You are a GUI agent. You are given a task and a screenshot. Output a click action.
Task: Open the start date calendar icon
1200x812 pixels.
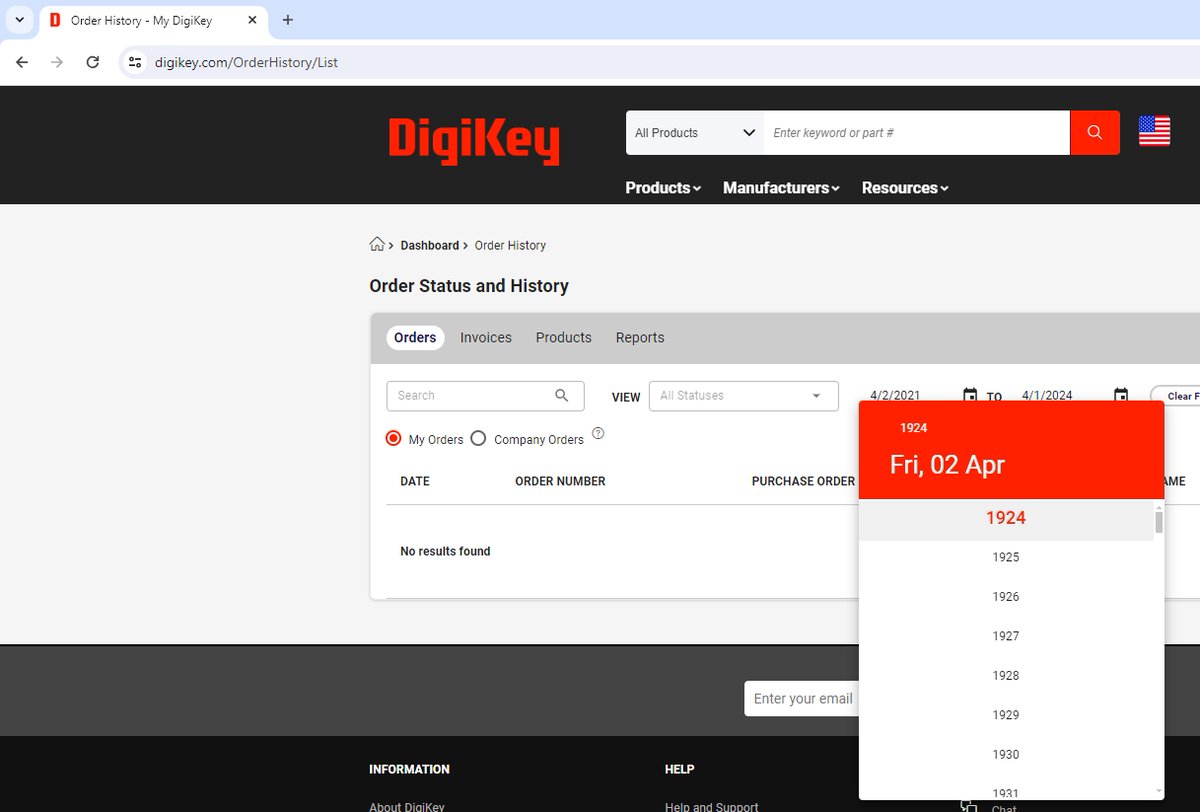[x=969, y=395]
